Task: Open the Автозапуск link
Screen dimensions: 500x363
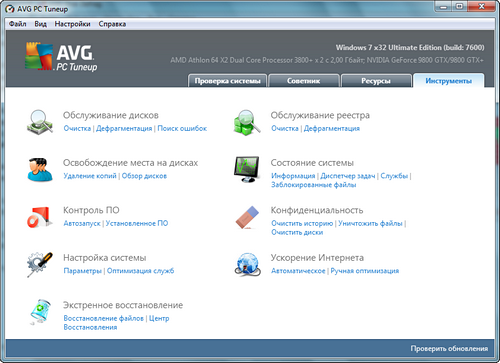Action: [82, 223]
